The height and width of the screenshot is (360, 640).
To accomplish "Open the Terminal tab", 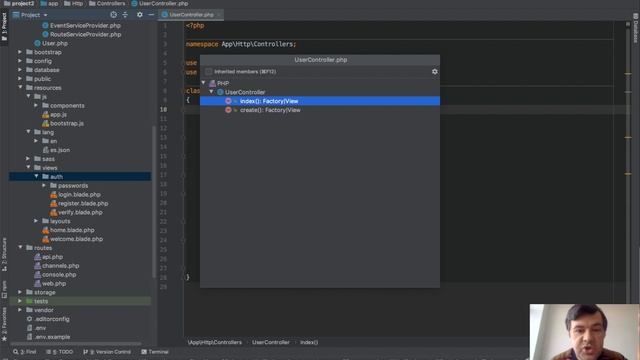I will (x=155, y=352).
